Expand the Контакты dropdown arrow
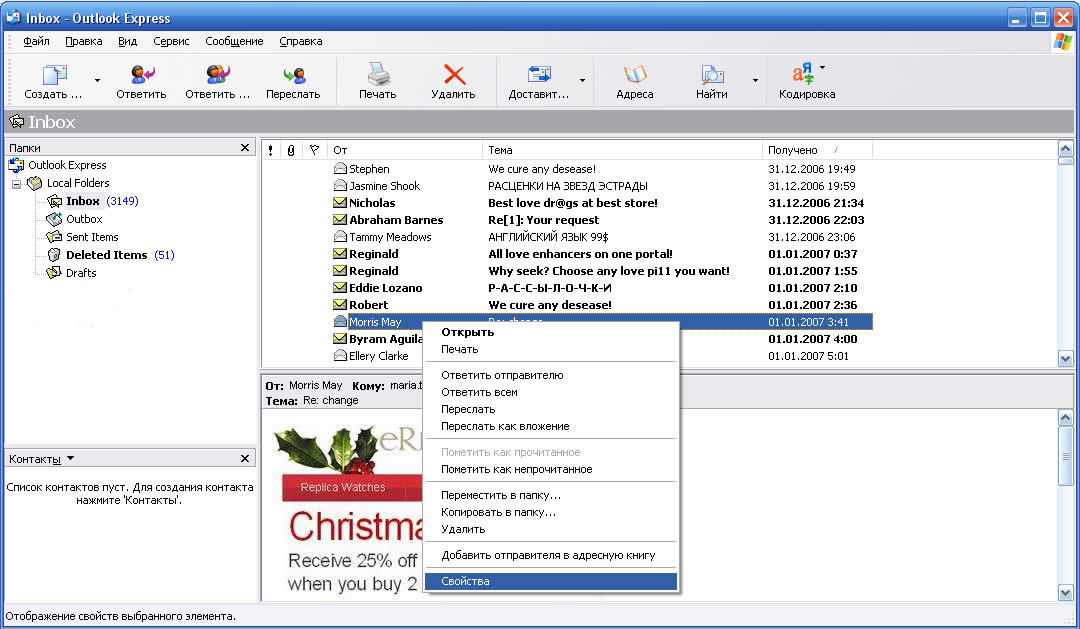1080x629 pixels. click(x=70, y=459)
